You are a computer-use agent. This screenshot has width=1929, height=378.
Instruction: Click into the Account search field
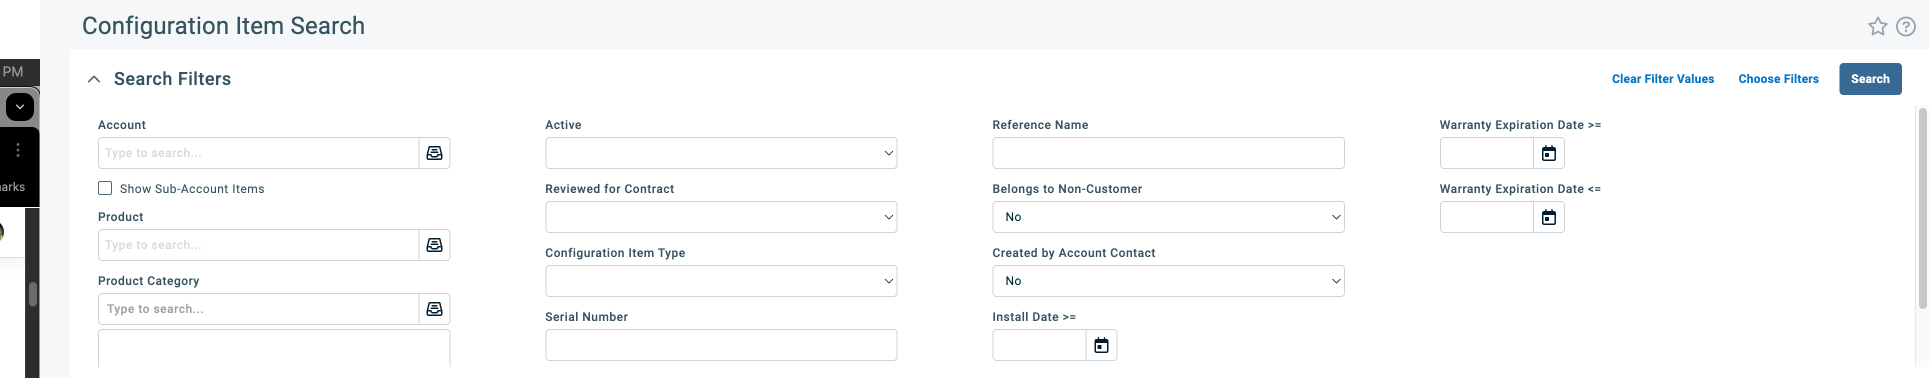point(258,153)
